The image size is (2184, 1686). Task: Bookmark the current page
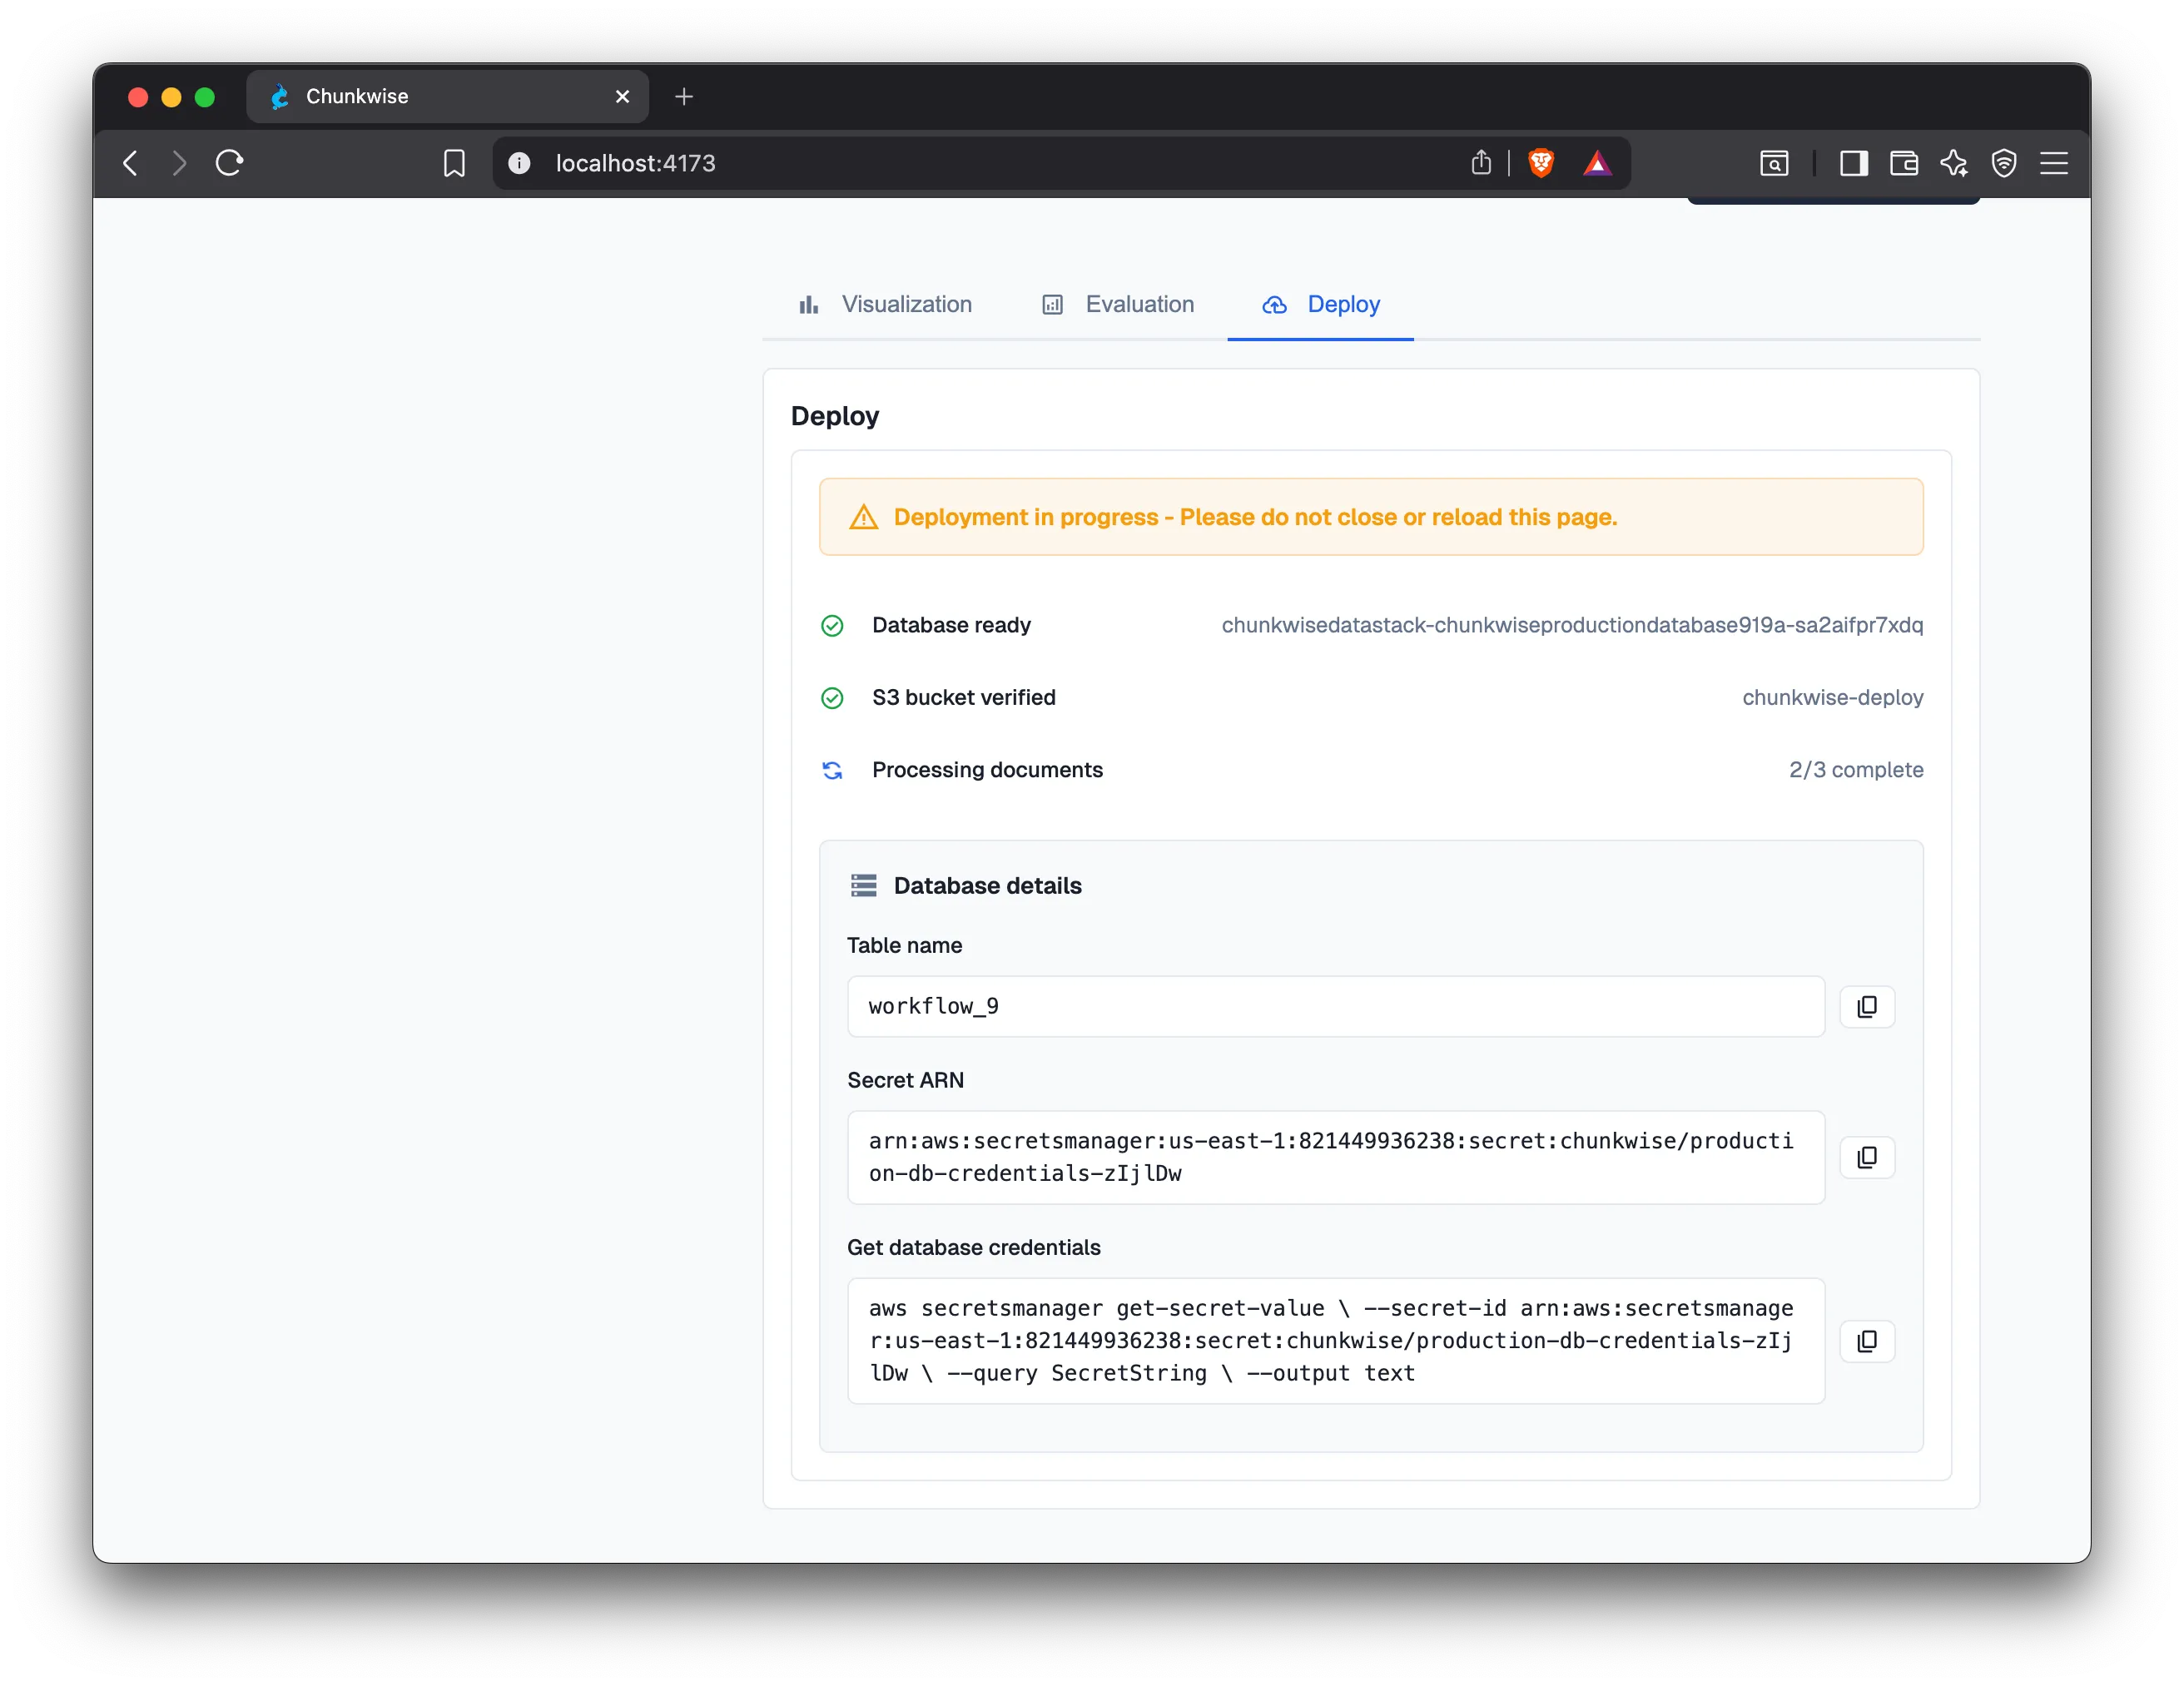pos(454,163)
